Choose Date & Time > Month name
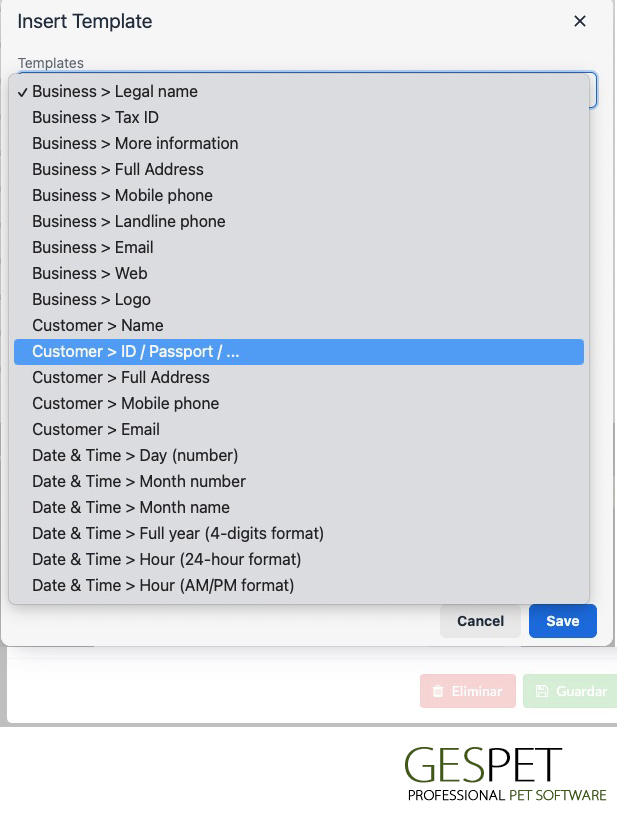 (x=299, y=508)
